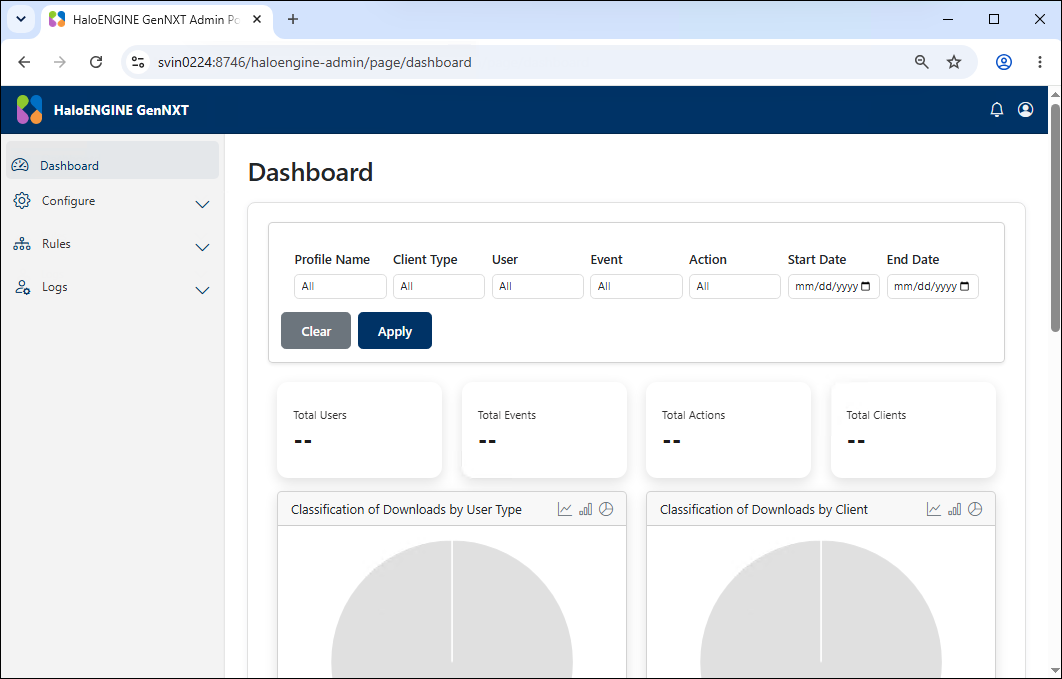This screenshot has width=1062, height=679.
Task: Click the page vertical scrollbar thumb
Action: 1055,217
